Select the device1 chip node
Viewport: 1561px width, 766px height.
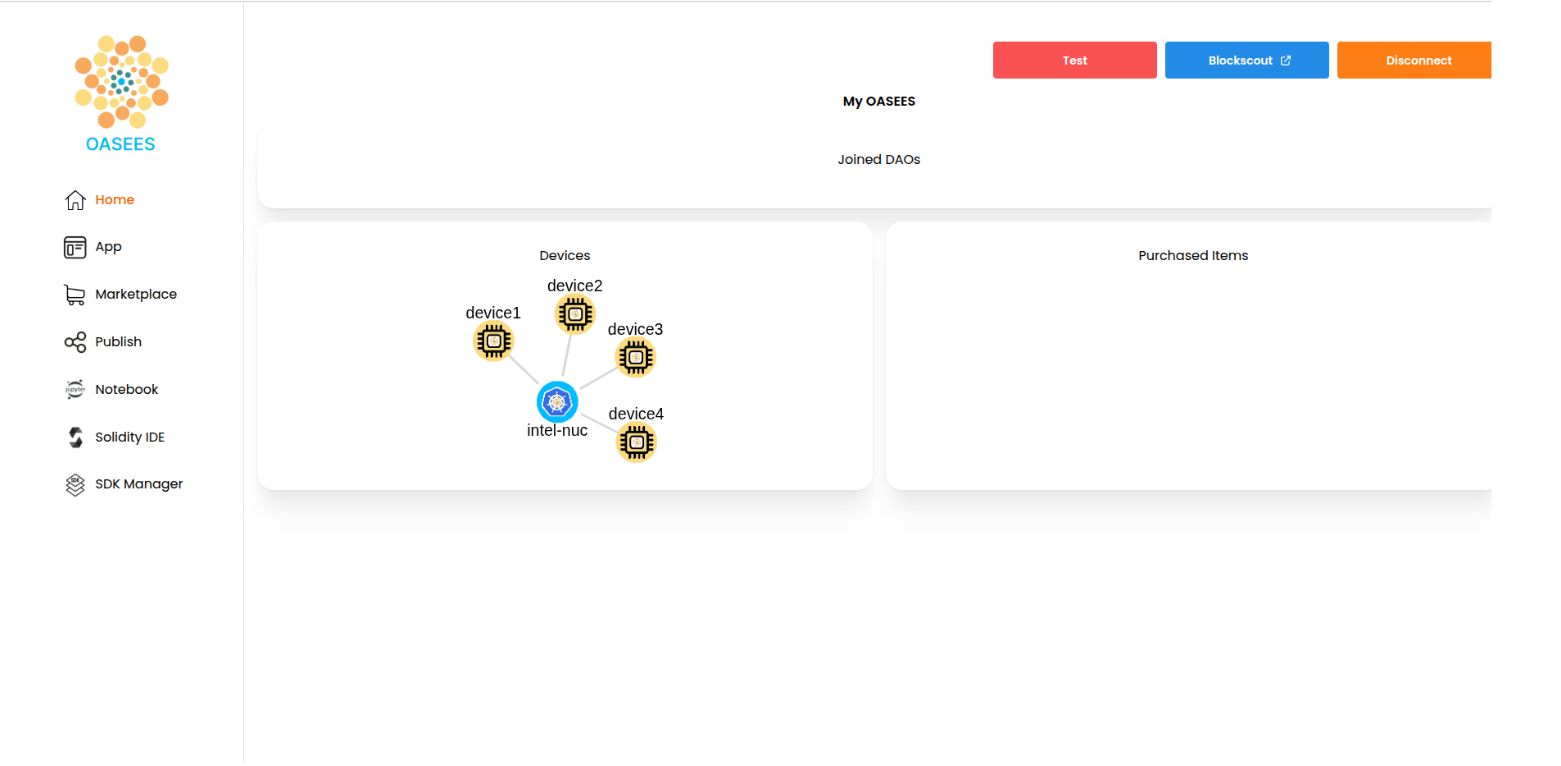point(493,341)
